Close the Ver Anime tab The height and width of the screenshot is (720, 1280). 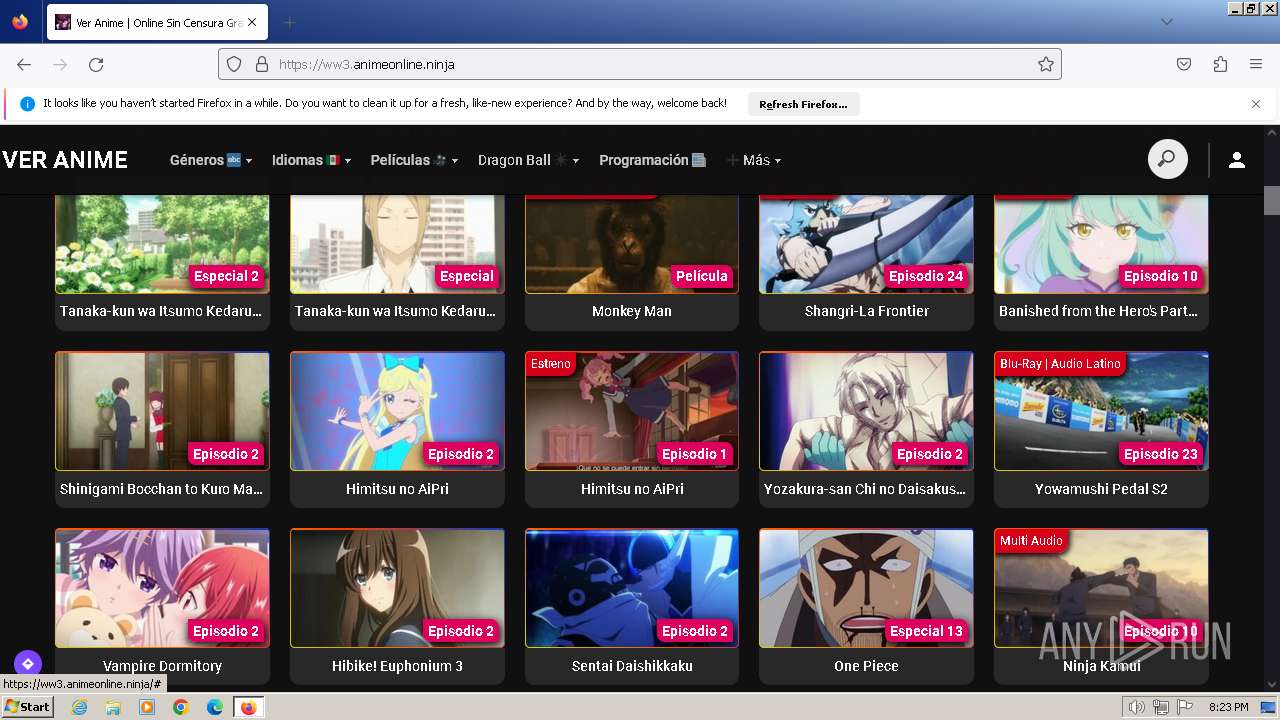tap(252, 22)
